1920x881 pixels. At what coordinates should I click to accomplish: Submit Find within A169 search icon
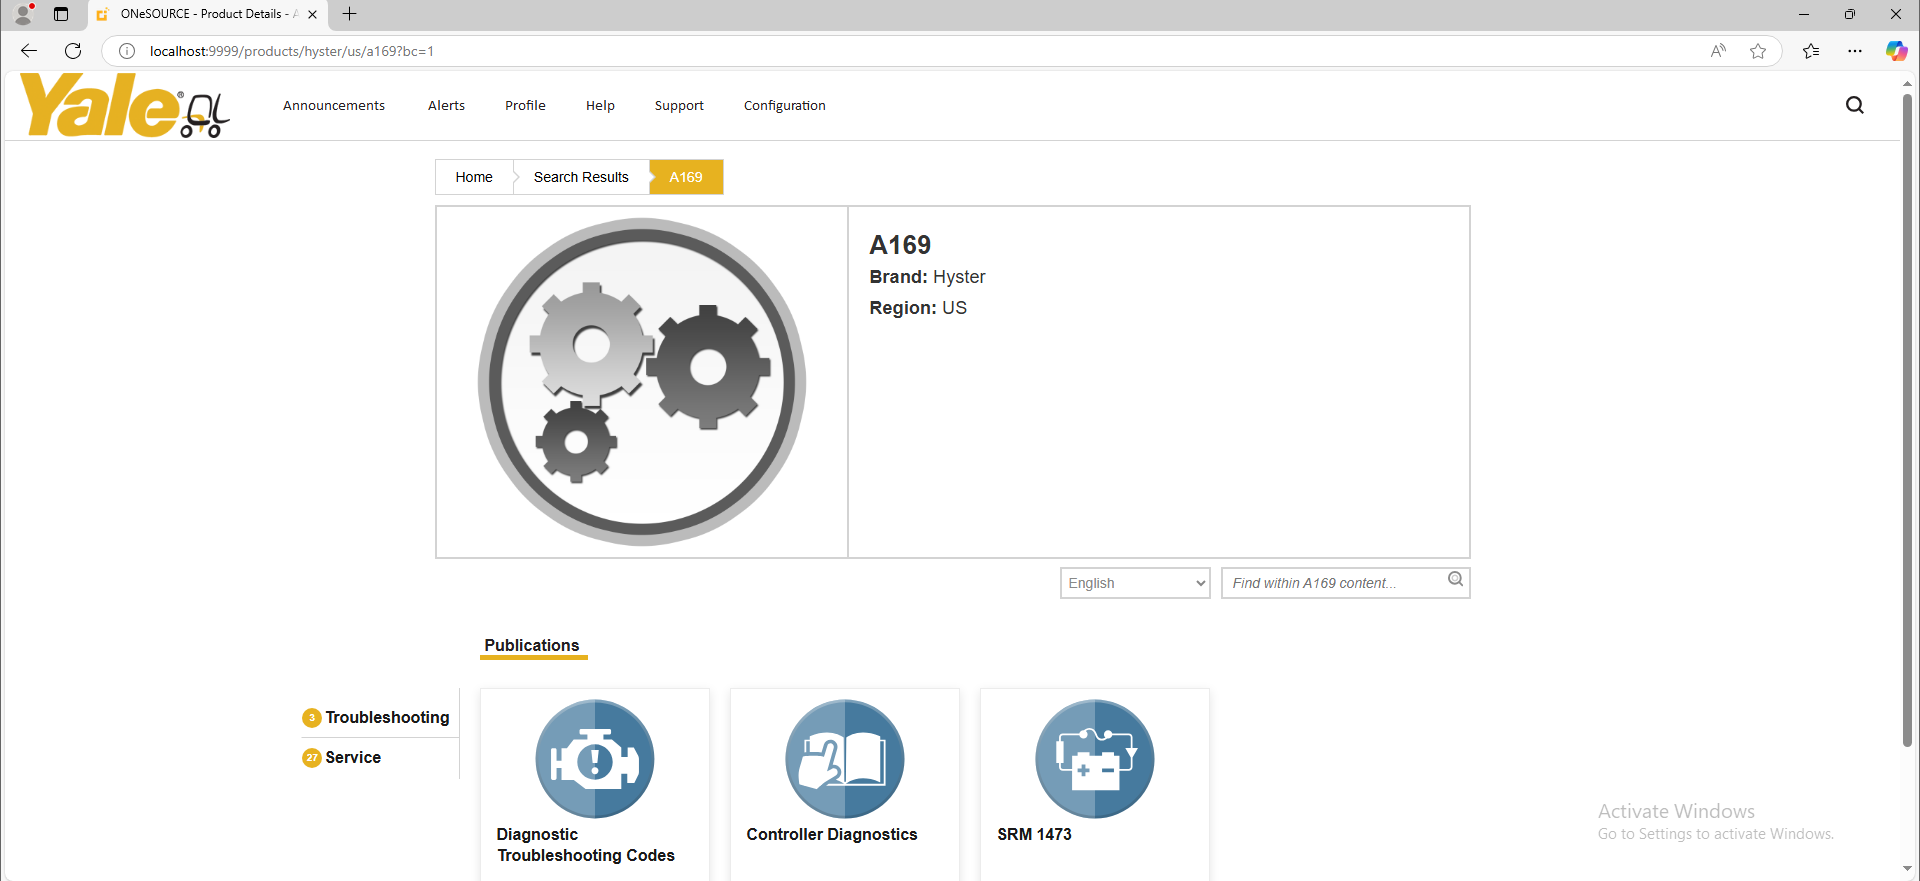click(1456, 579)
